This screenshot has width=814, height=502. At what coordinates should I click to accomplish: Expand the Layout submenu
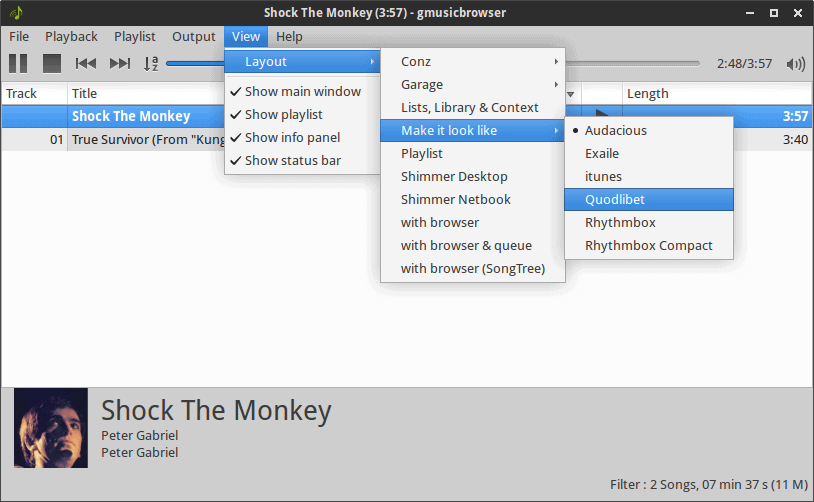(x=302, y=61)
